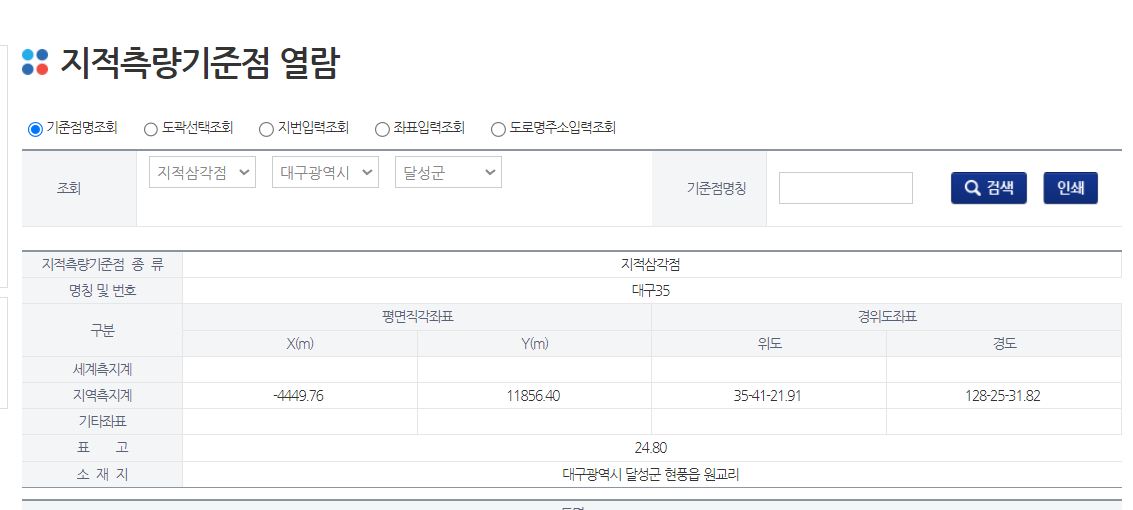Select the 도곽선택조회 radio option
This screenshot has width=1133, height=510.
point(150,129)
